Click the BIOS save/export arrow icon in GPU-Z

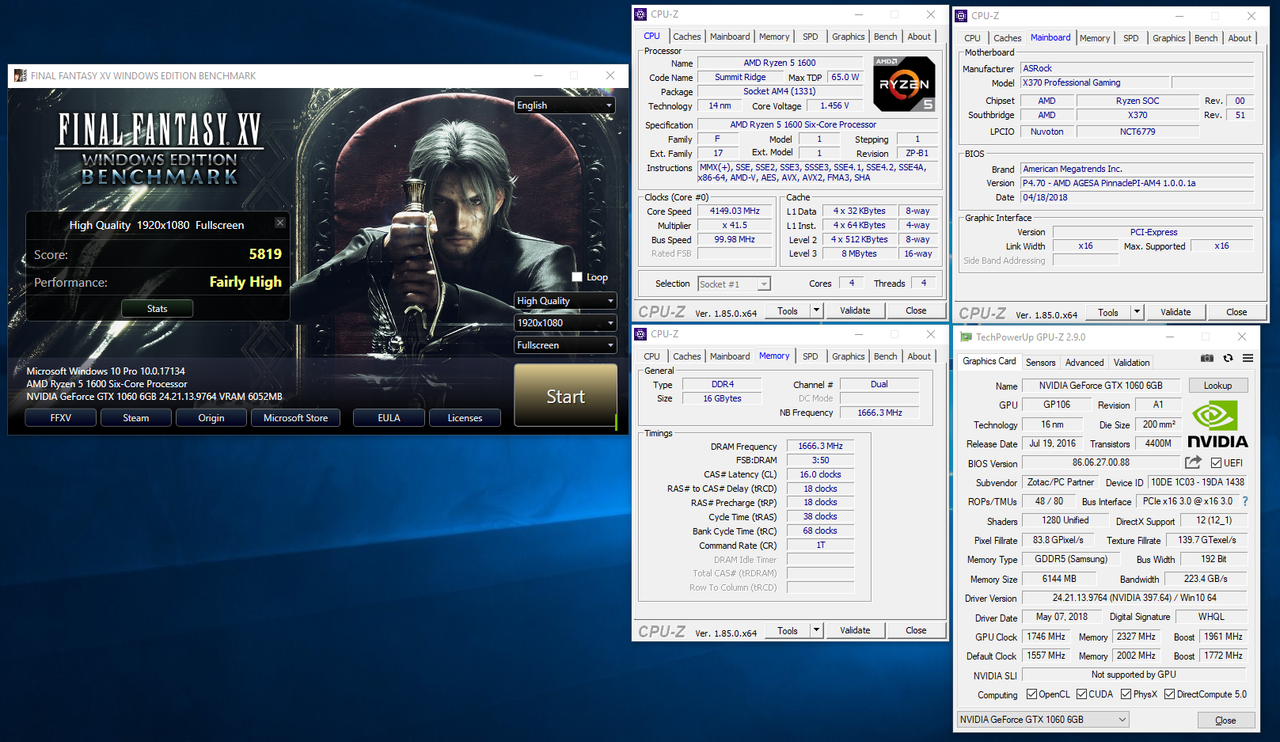point(1193,462)
